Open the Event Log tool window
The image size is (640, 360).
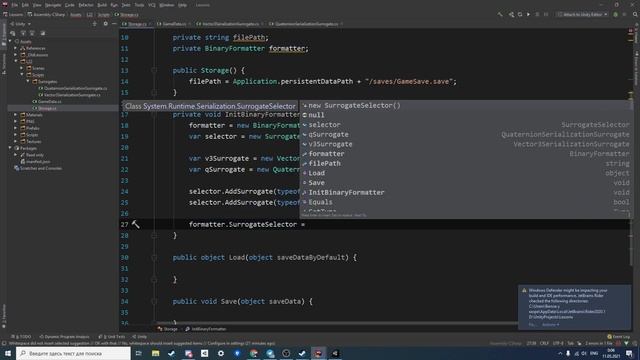pyautogui.click(x=619, y=337)
